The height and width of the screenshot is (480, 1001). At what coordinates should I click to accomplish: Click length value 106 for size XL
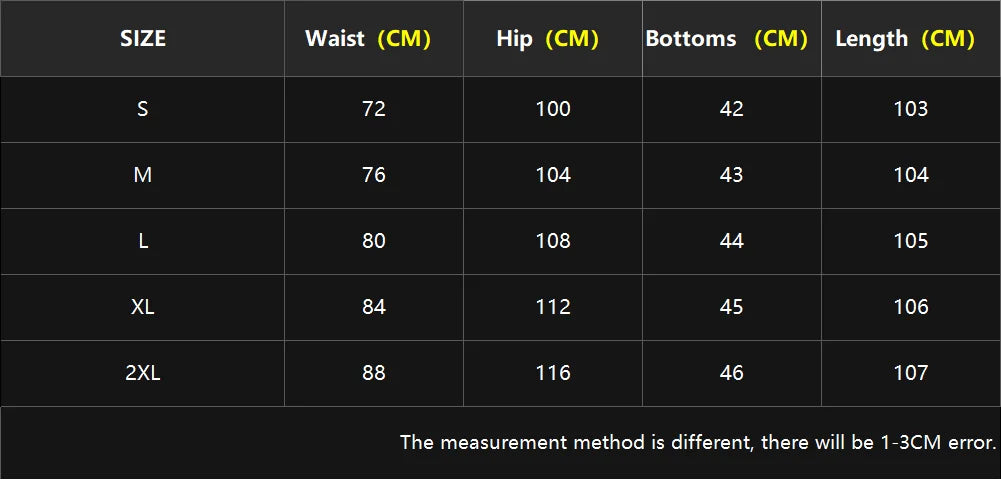[x=911, y=307]
